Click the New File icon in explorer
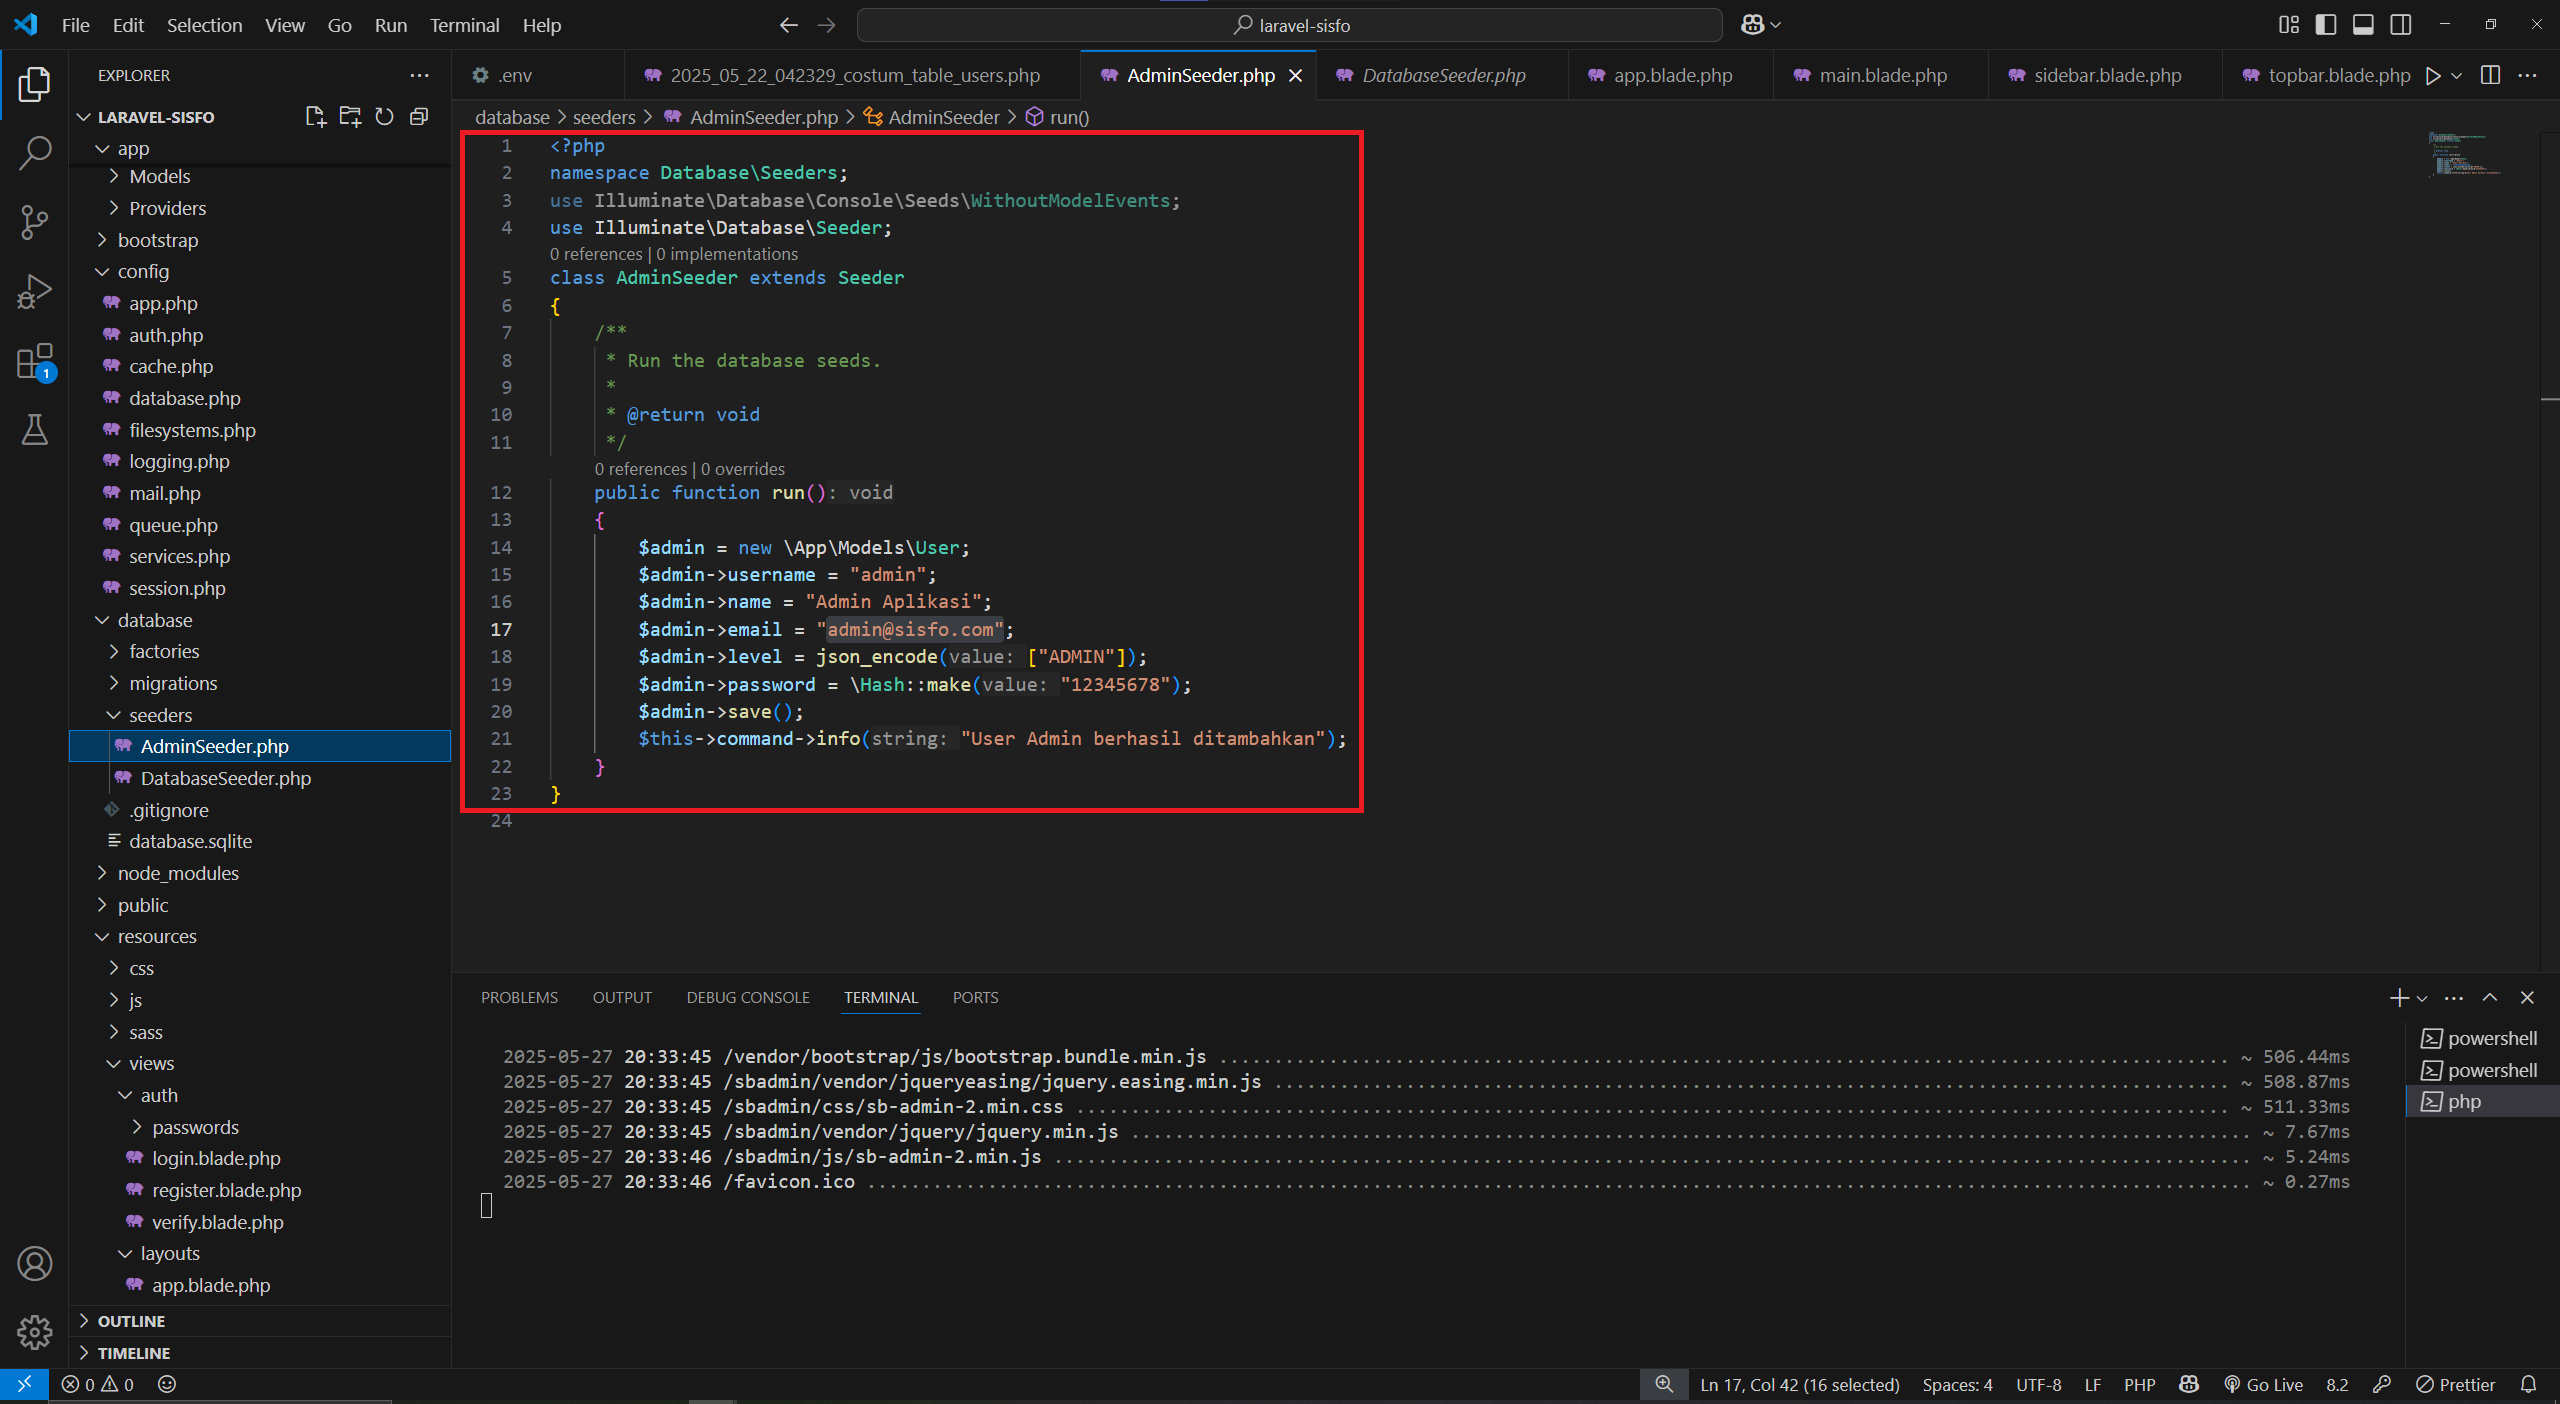The height and width of the screenshot is (1404, 2560). click(x=315, y=117)
